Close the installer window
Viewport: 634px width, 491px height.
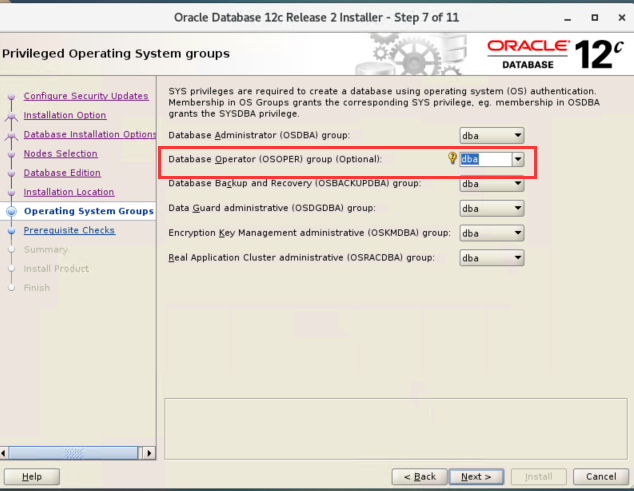(622, 17)
